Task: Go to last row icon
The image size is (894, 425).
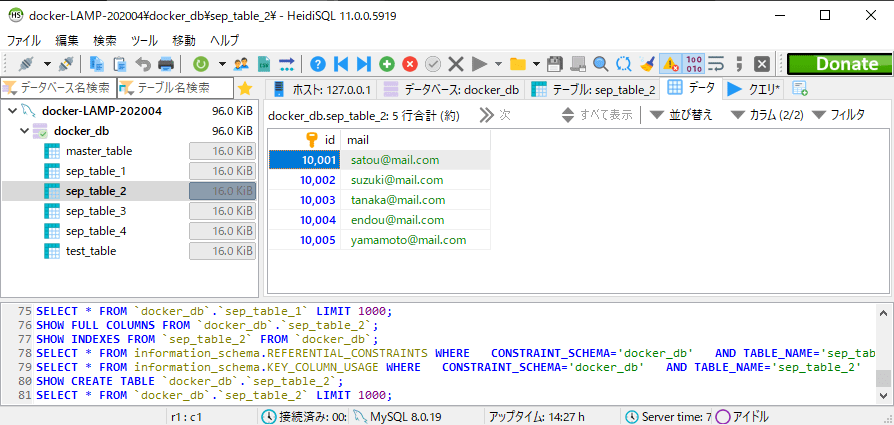Action: (x=364, y=64)
